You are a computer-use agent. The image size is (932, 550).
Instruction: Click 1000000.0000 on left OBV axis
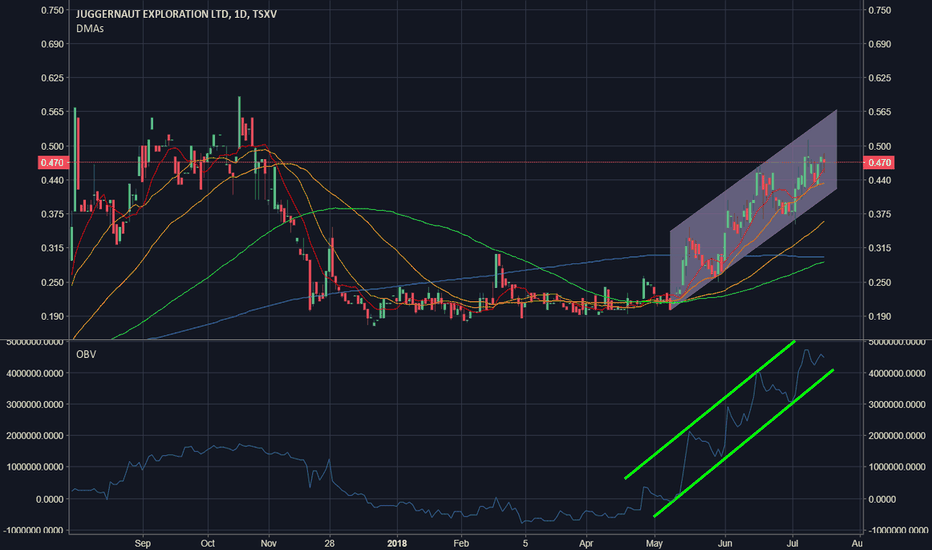click(35, 467)
